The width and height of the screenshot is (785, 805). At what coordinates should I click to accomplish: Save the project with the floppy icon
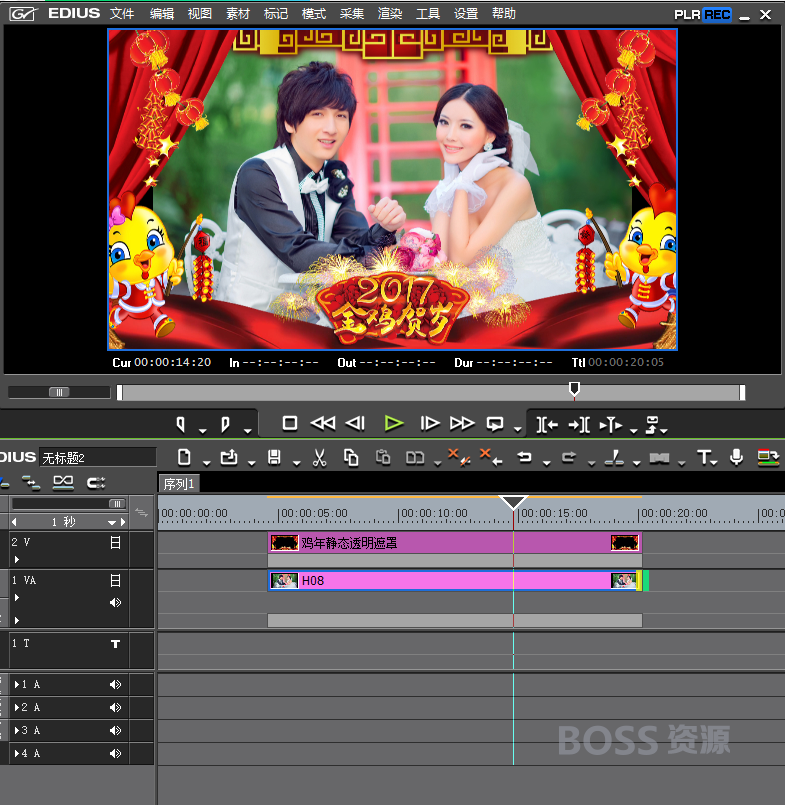click(x=274, y=457)
